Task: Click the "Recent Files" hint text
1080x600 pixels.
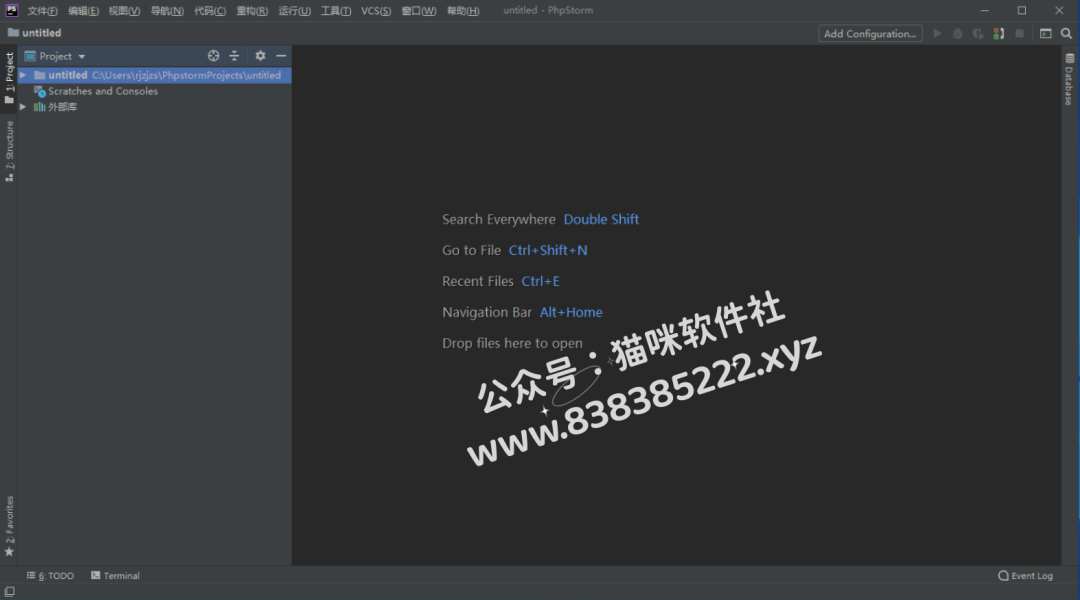Action: pos(478,281)
